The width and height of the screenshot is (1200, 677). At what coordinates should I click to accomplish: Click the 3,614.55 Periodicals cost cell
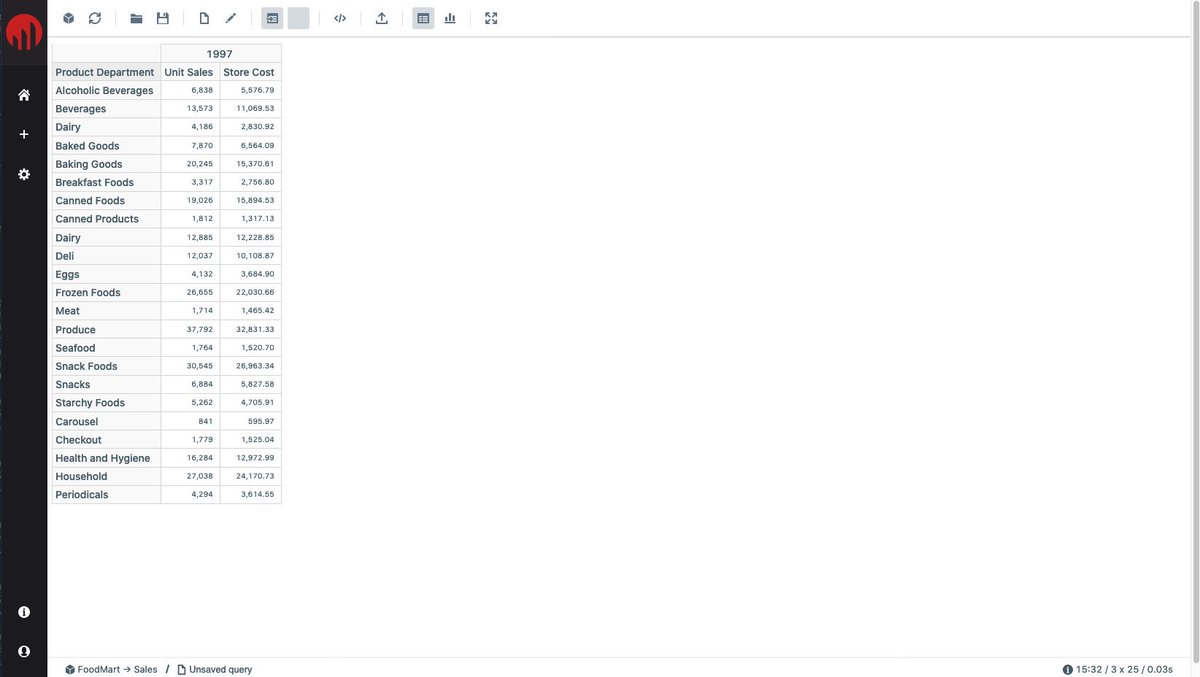coord(250,495)
